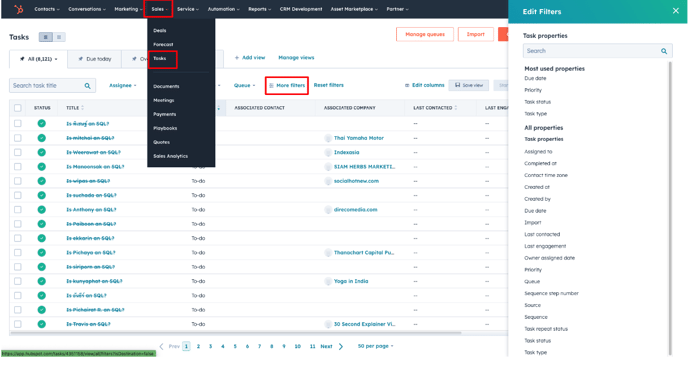Check the box for Is suchada on SQL?
The height and width of the screenshot is (368, 688).
tap(18, 195)
